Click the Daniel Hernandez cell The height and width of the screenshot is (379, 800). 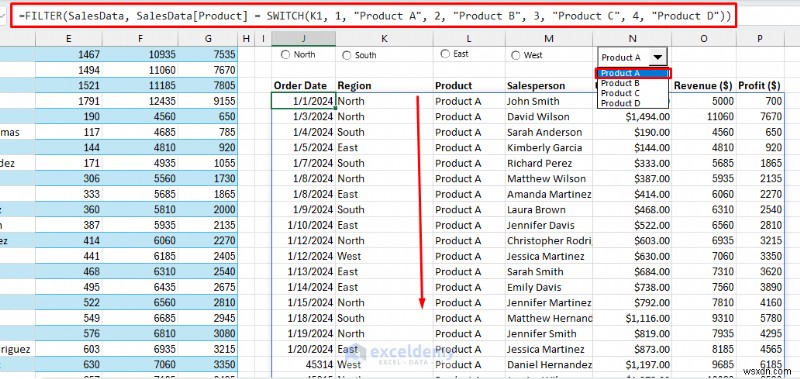click(549, 365)
